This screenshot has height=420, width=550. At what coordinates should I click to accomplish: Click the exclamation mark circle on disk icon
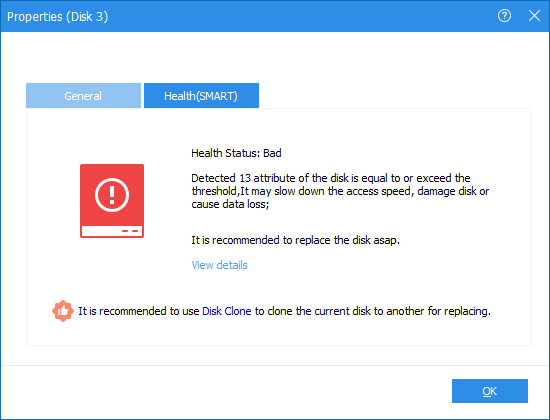tap(112, 195)
